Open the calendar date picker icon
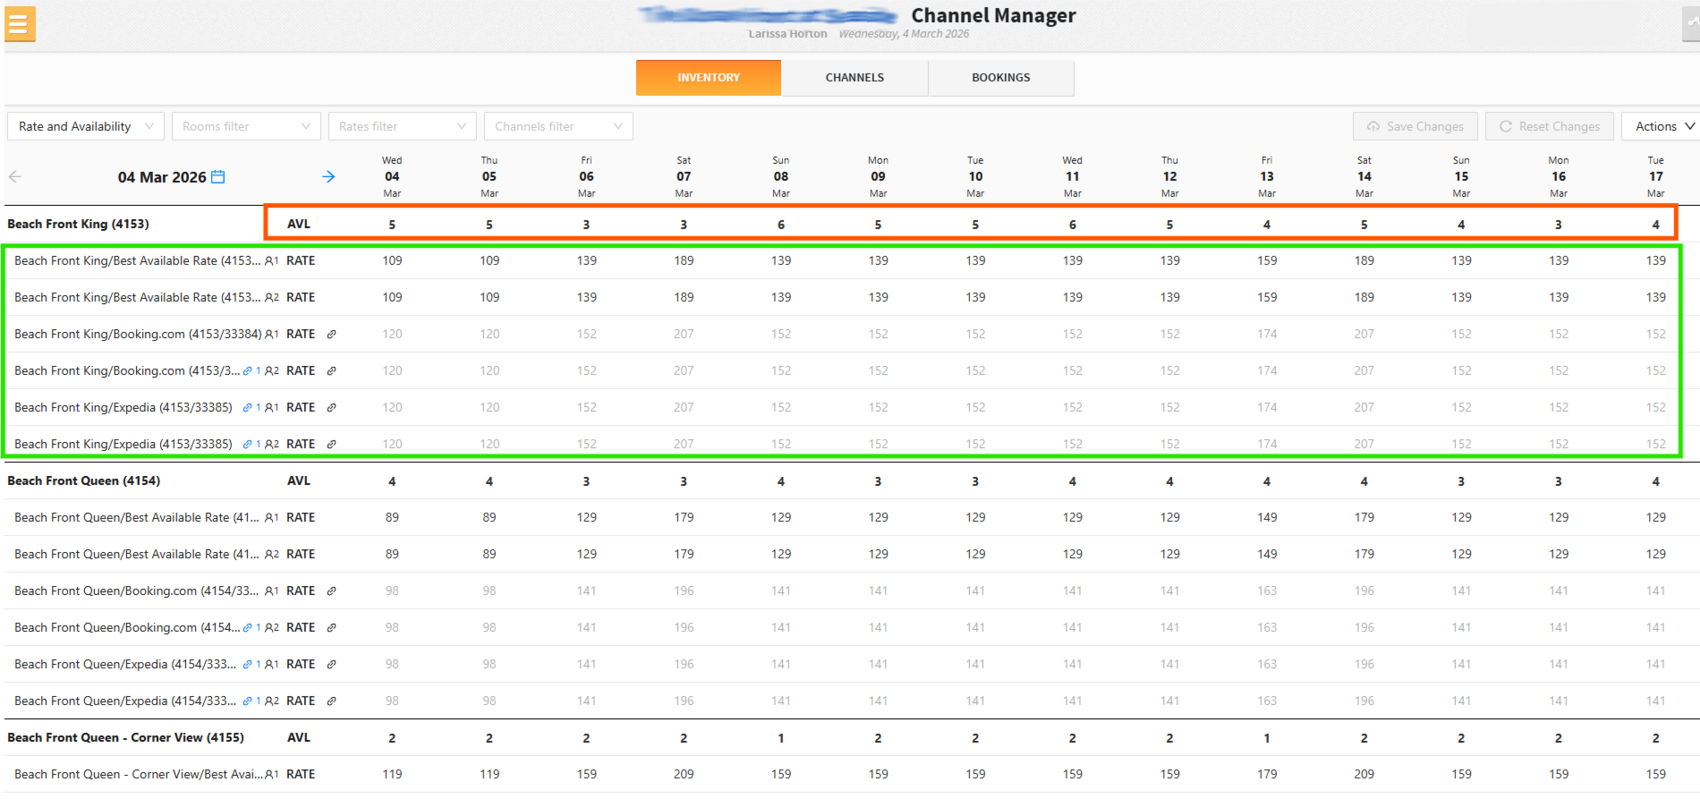The image size is (1700, 799). coord(218,177)
